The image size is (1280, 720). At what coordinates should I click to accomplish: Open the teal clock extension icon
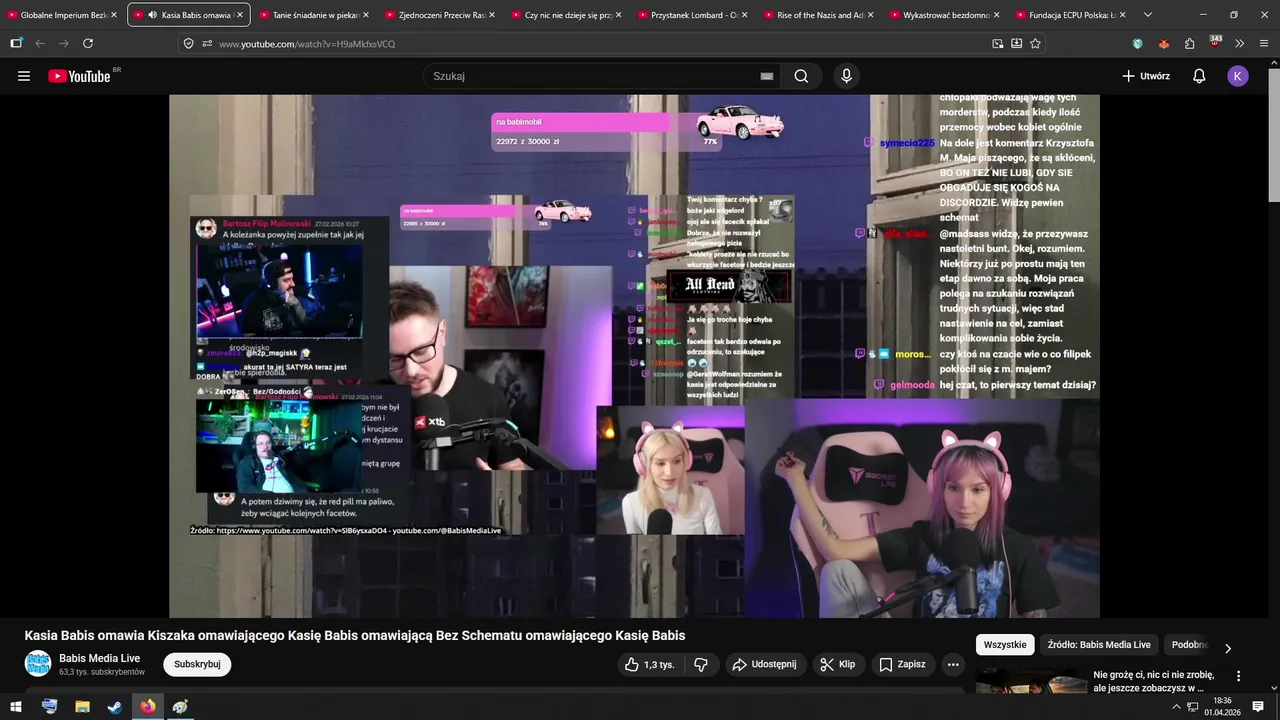(x=1137, y=43)
